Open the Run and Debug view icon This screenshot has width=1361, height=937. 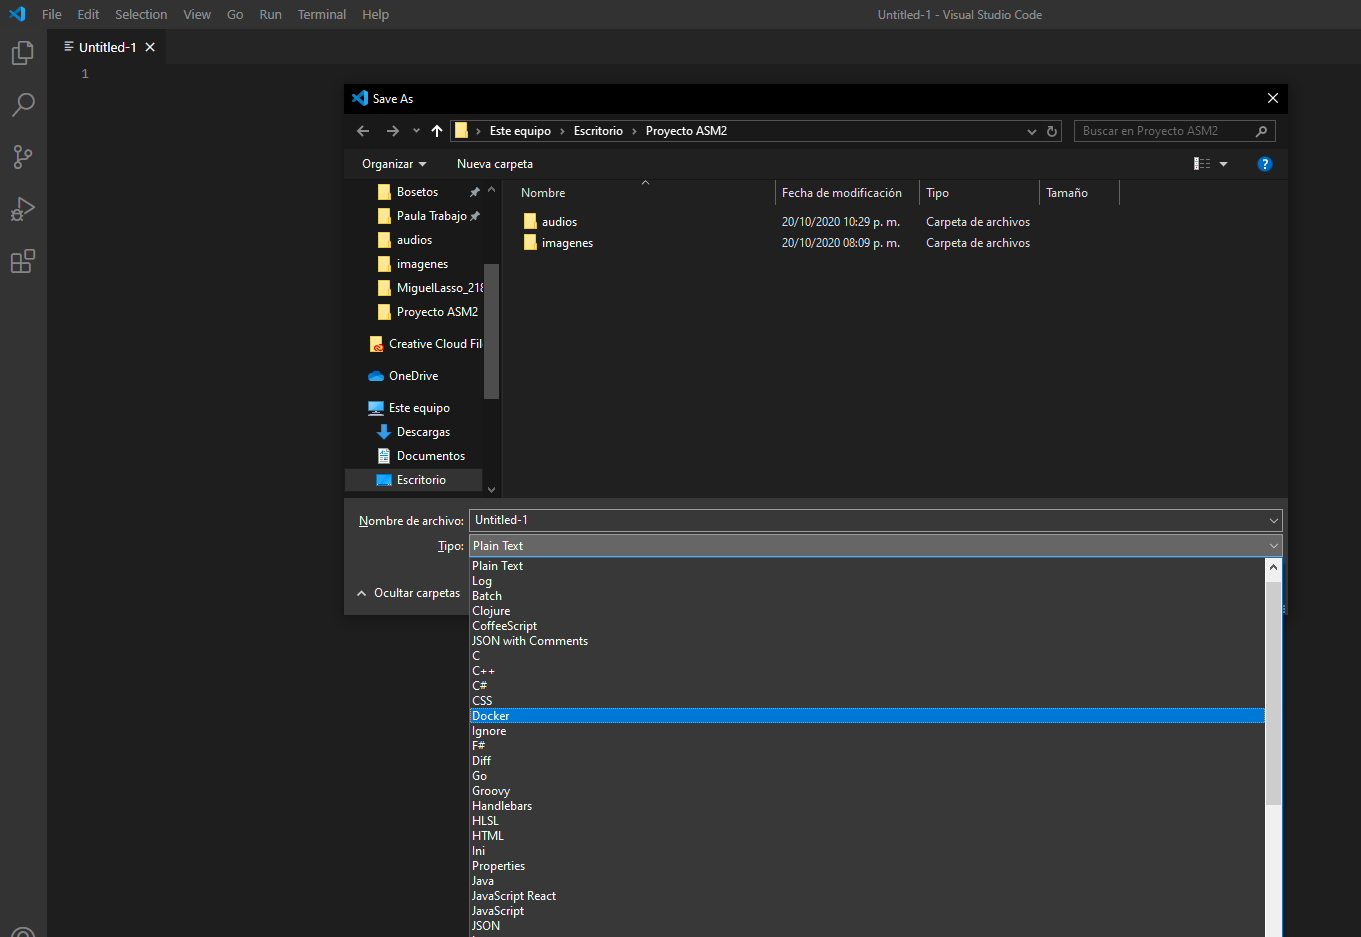(22, 209)
